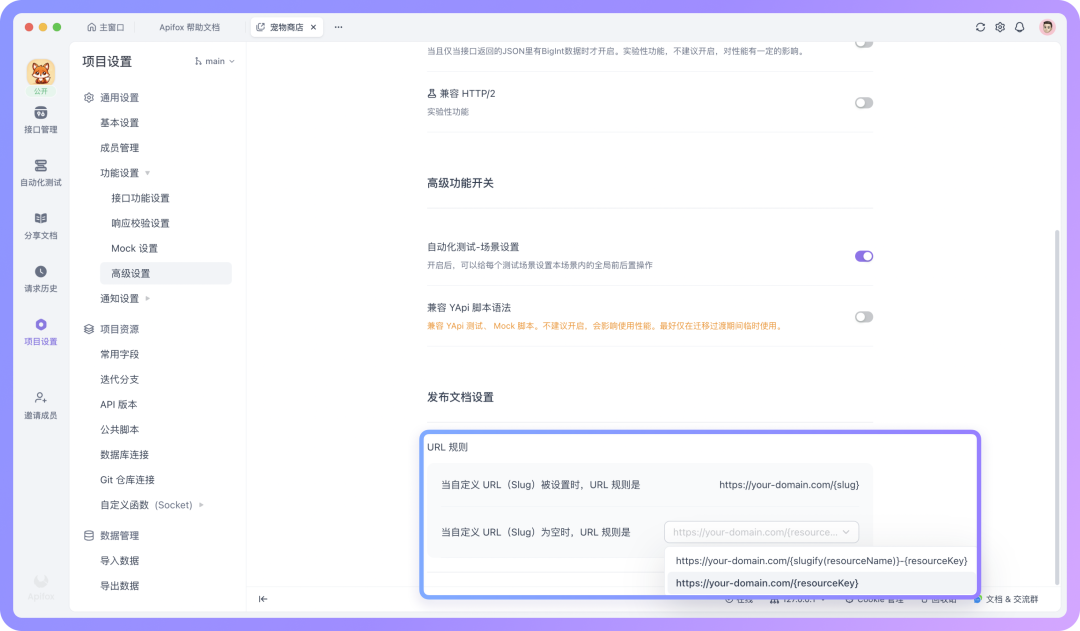
Task: Click the orange YApi warning text
Action: click(605, 326)
